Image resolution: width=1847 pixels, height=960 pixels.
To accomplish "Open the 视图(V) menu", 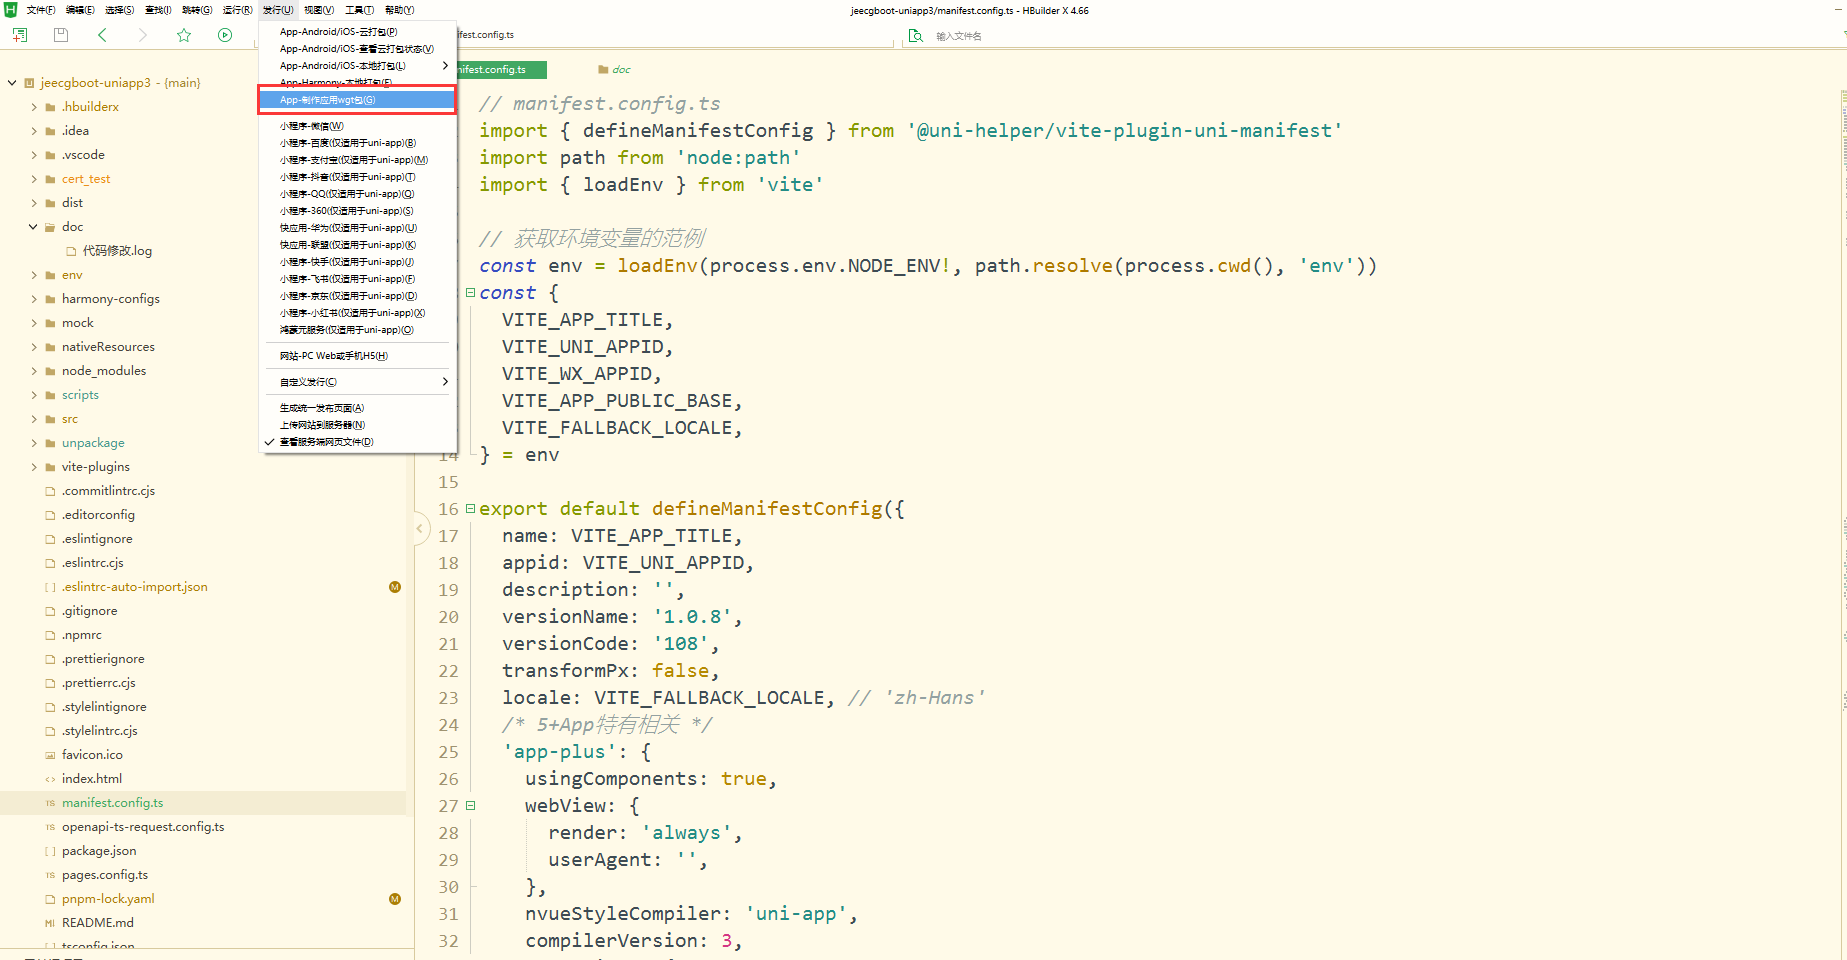I will 319,10.
